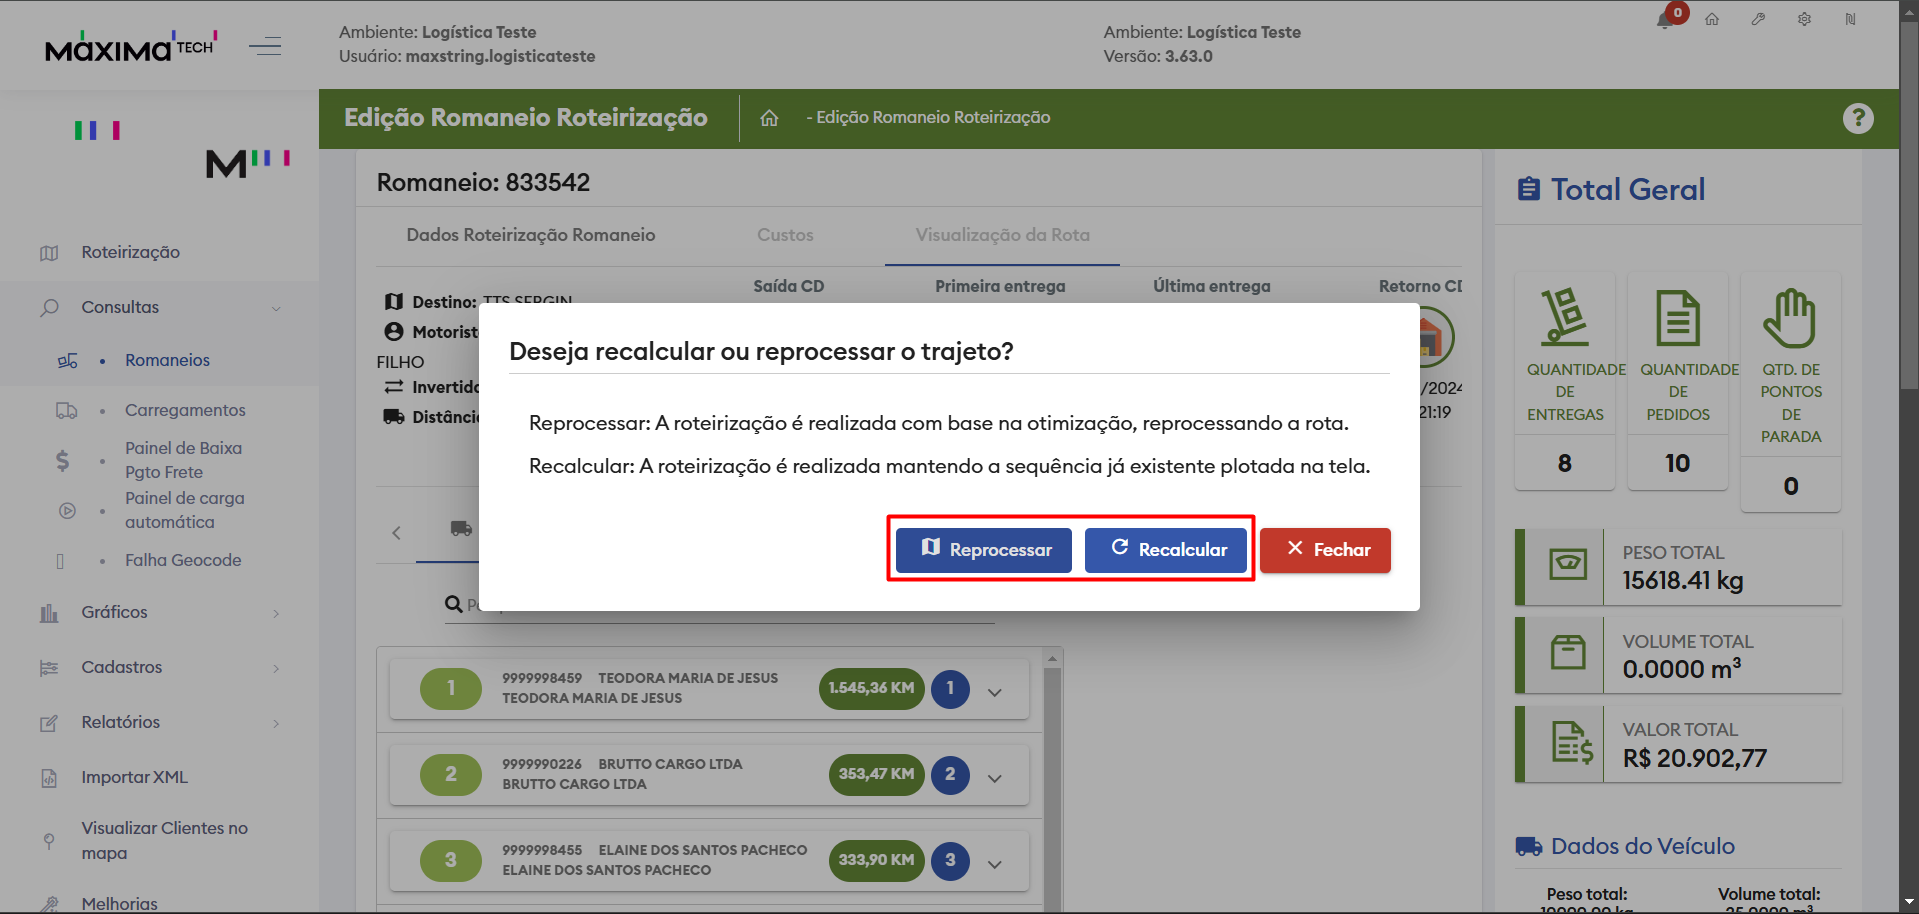Click the settings gear icon
Image resolution: width=1919 pixels, height=914 pixels.
point(1804,19)
